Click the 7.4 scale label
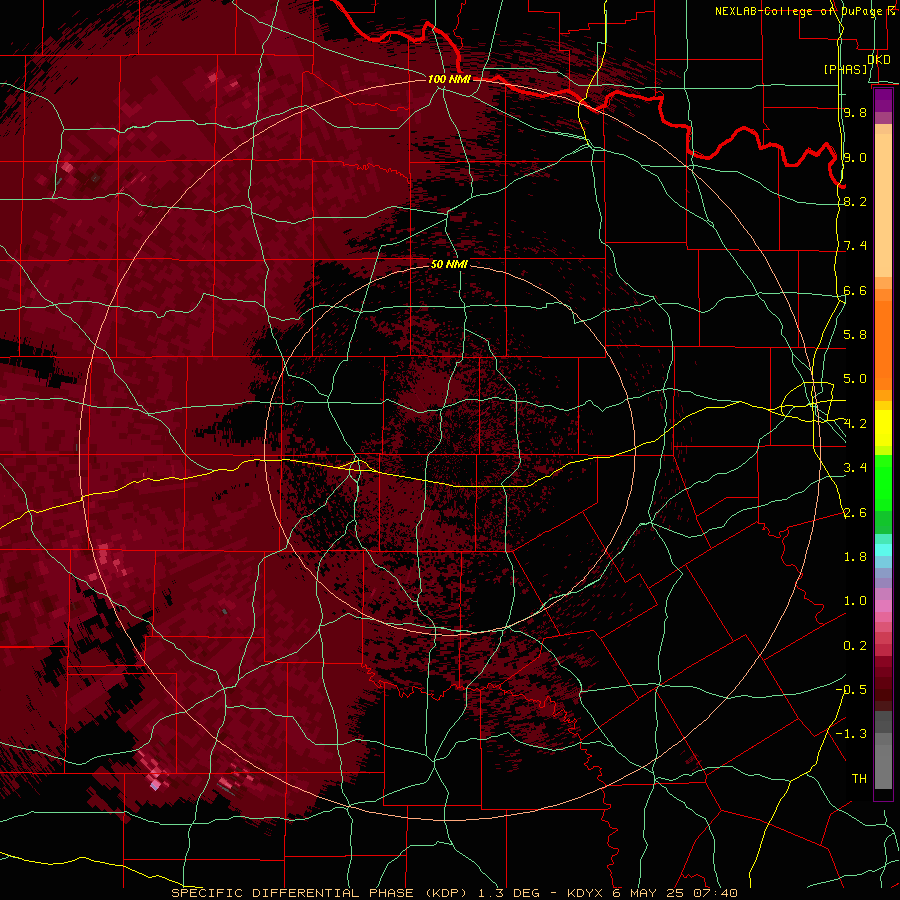The width and height of the screenshot is (900, 900). [x=855, y=246]
